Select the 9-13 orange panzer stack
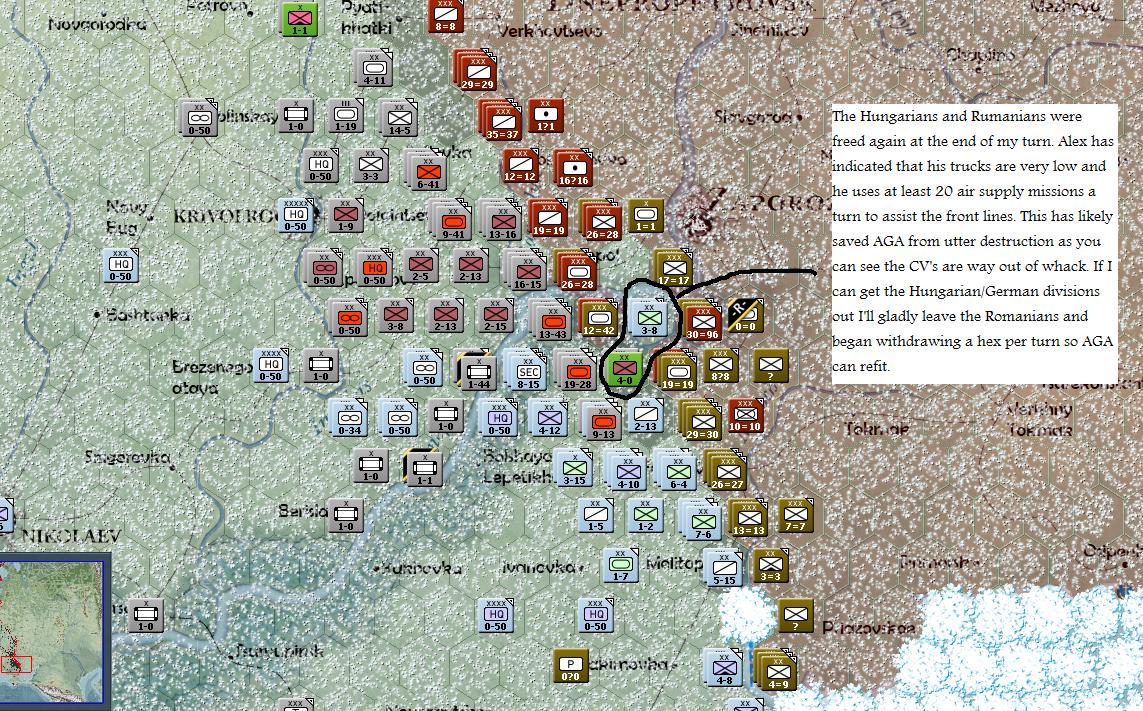1143x711 pixels. [x=601, y=421]
